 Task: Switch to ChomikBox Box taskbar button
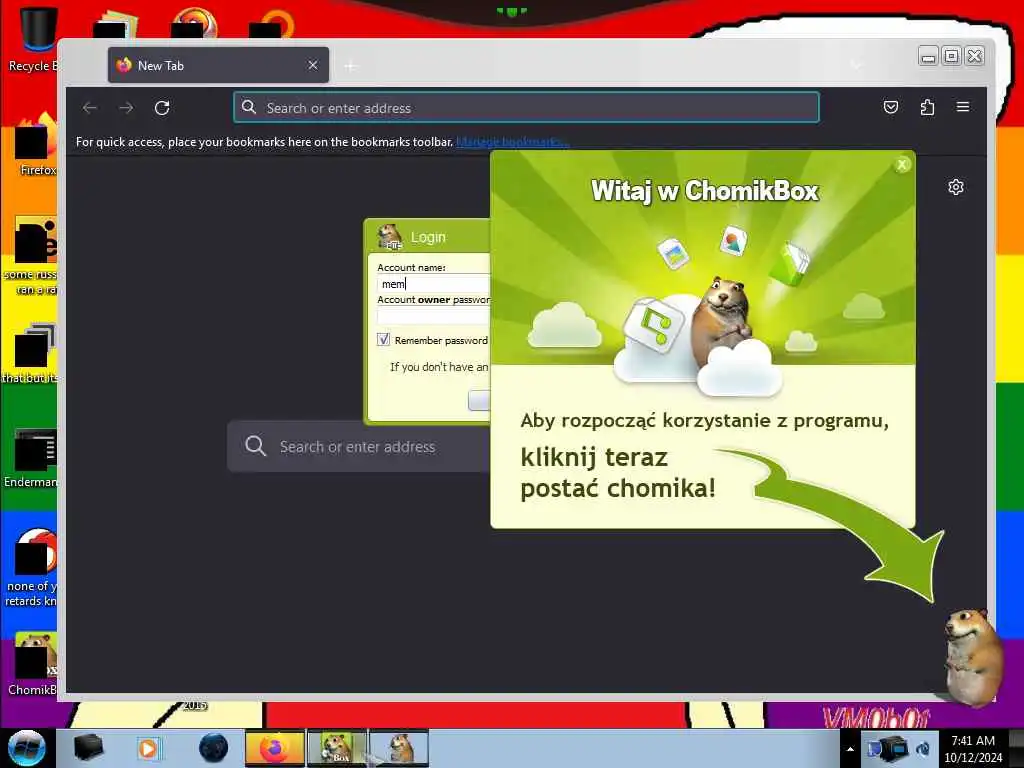[337, 748]
